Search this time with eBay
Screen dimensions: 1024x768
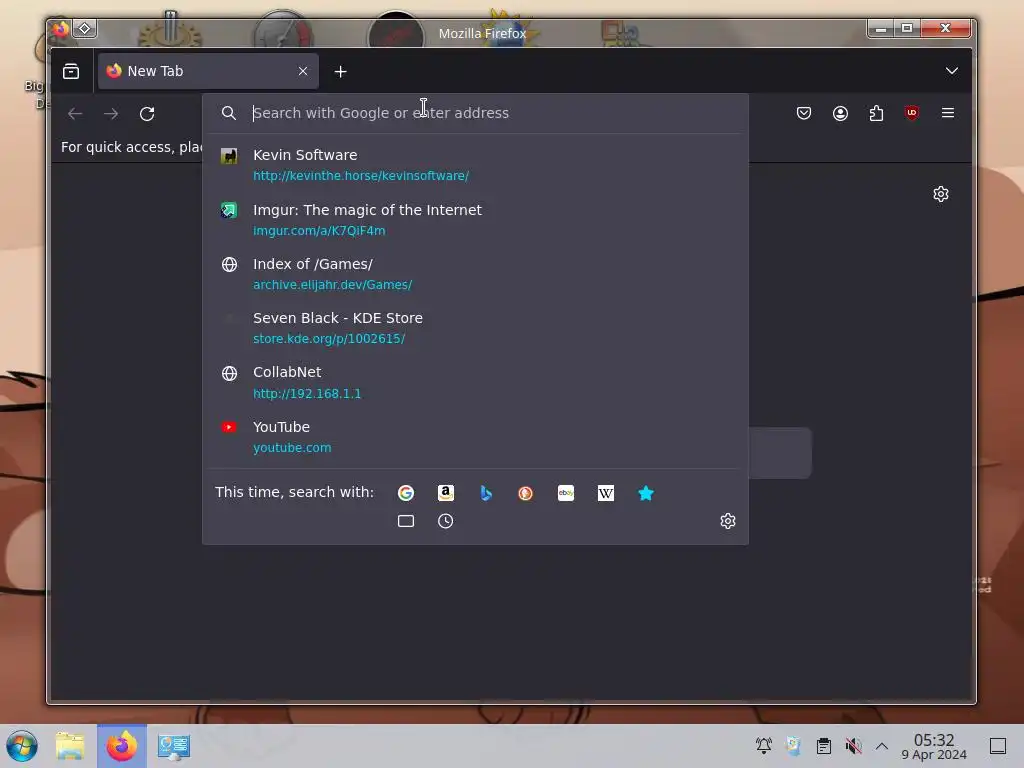tap(566, 493)
